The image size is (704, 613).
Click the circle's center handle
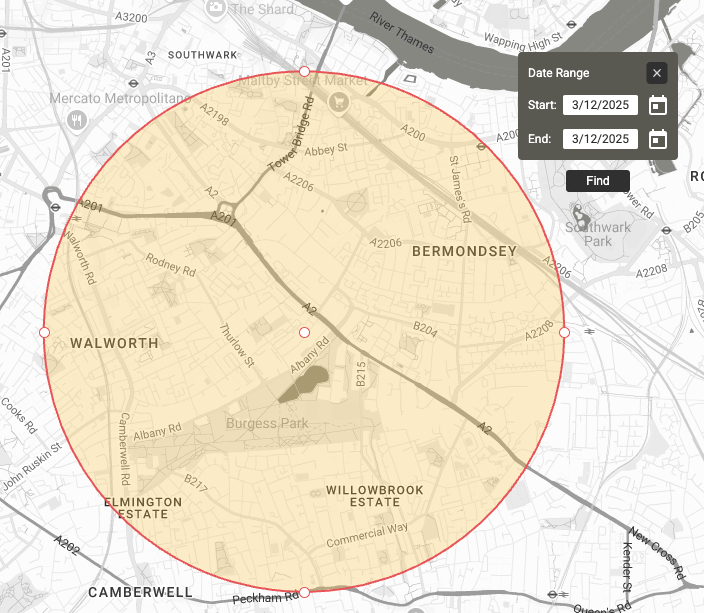pyautogui.click(x=305, y=332)
